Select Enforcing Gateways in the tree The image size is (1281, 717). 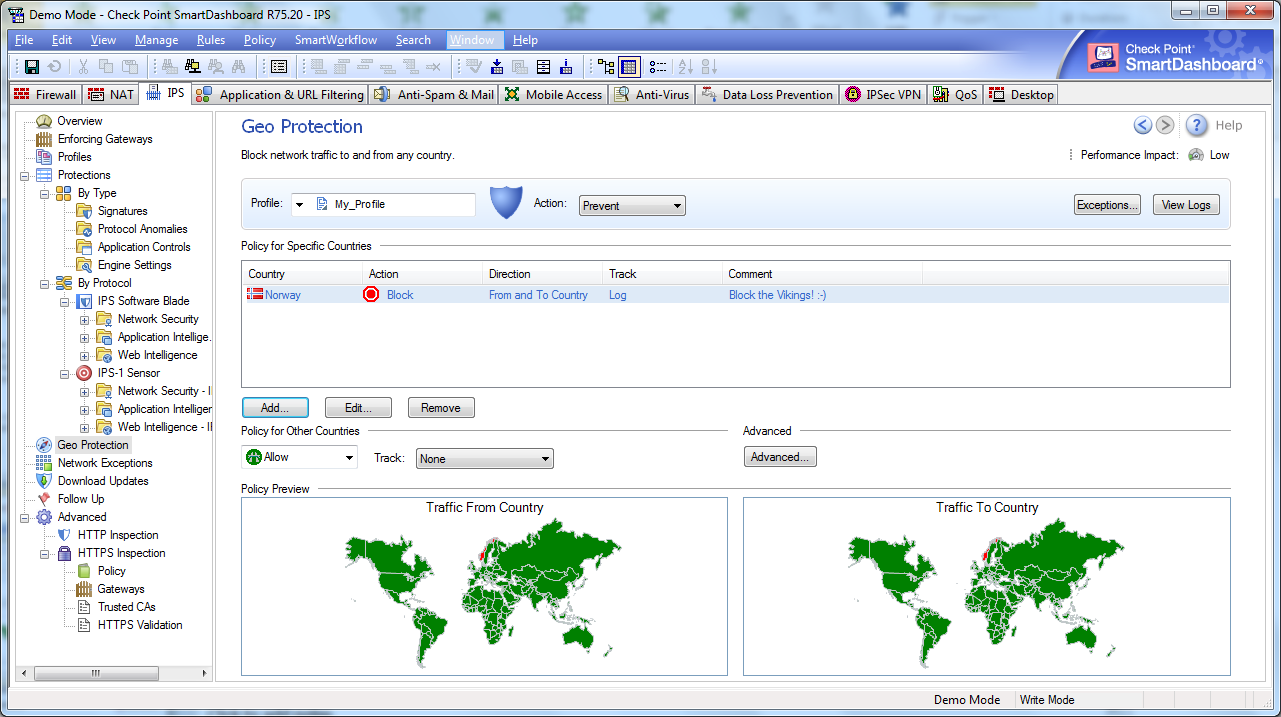[x=105, y=139]
